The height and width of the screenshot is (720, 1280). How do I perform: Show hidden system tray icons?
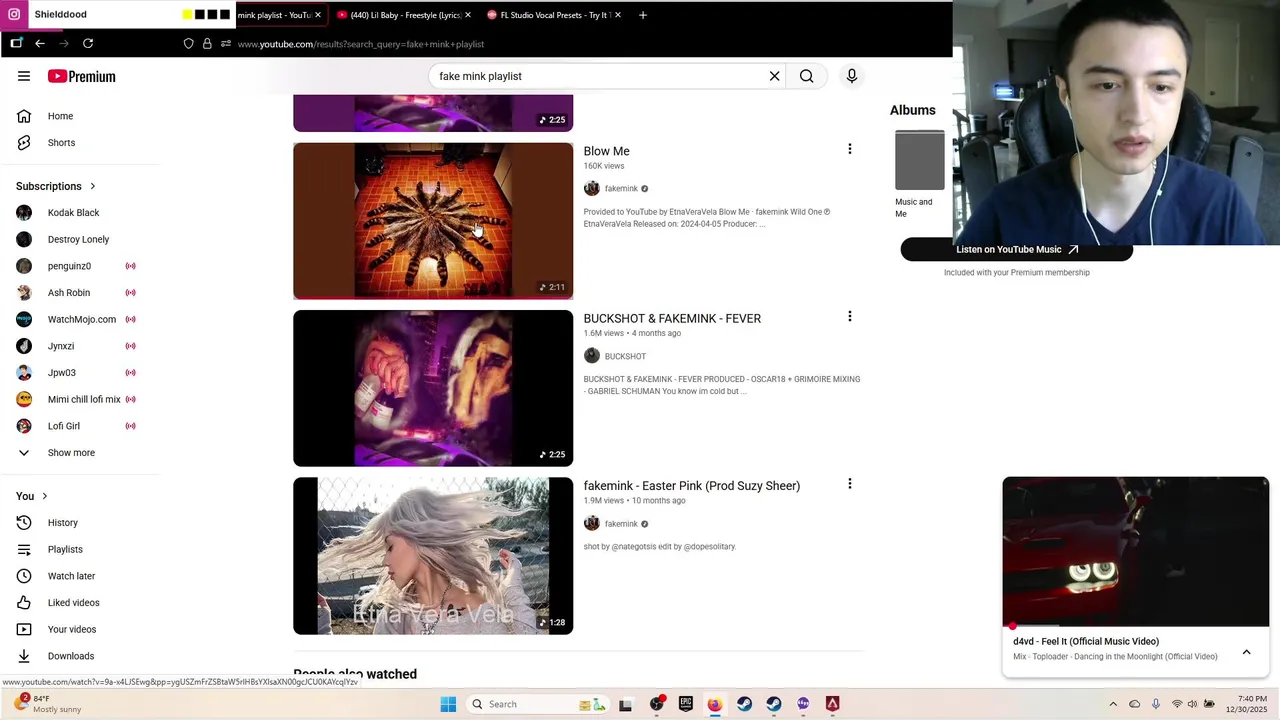tap(1113, 704)
